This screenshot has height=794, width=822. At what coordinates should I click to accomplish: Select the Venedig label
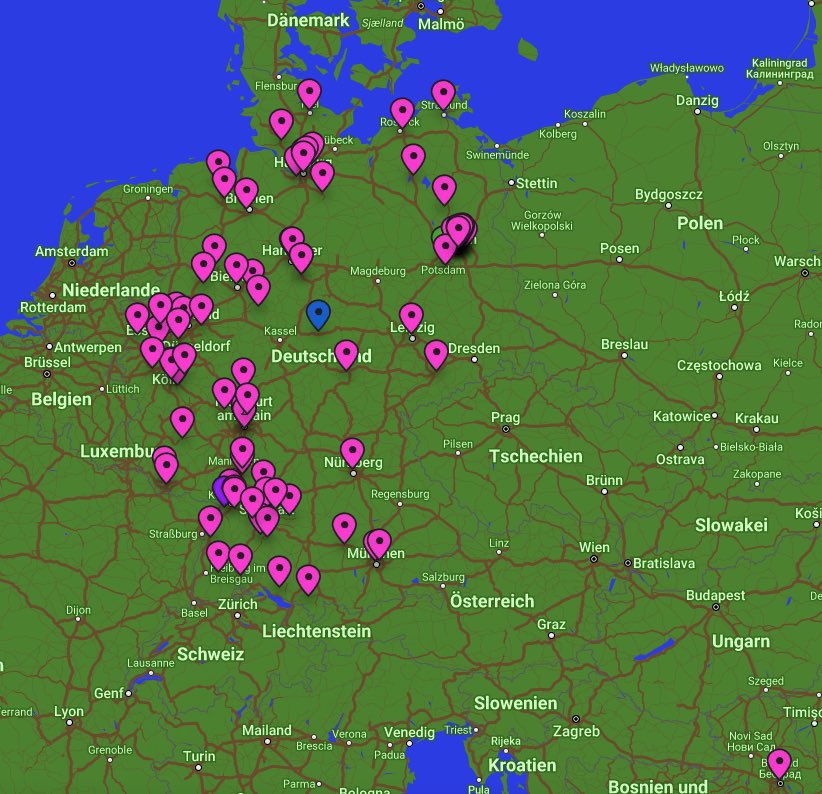[x=409, y=732]
